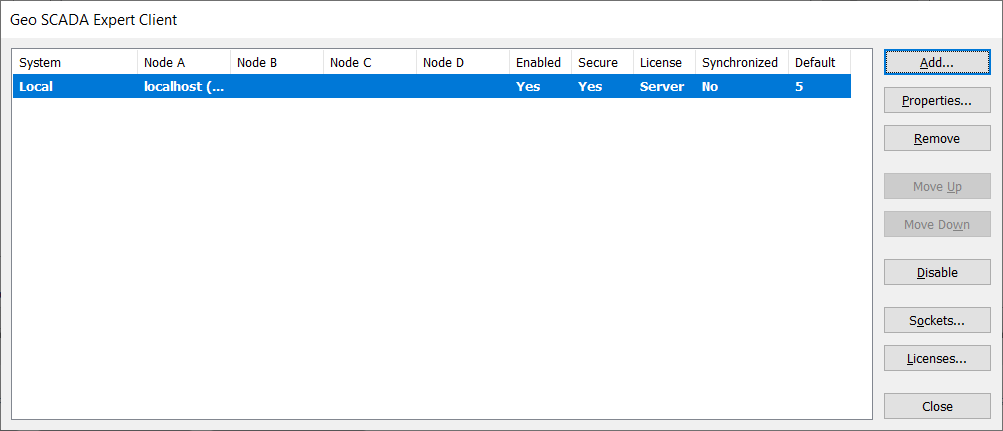1003x431 pixels.
Task: Click the License column header
Action: [663, 62]
